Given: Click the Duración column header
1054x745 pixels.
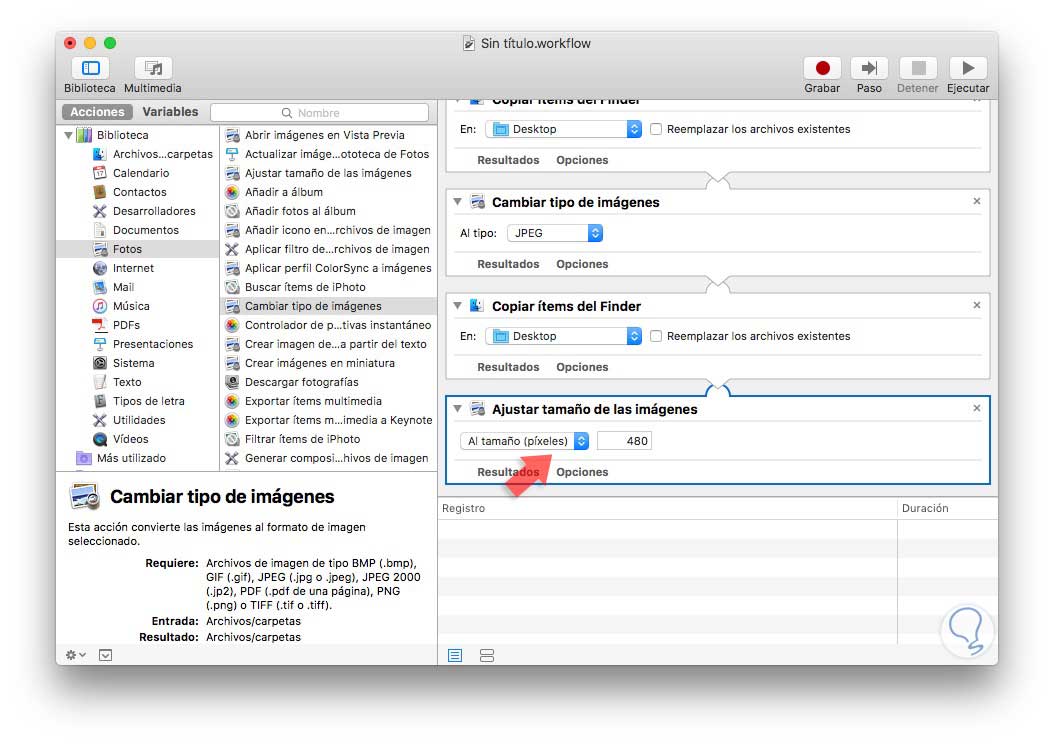Looking at the screenshot, I should 948,508.
